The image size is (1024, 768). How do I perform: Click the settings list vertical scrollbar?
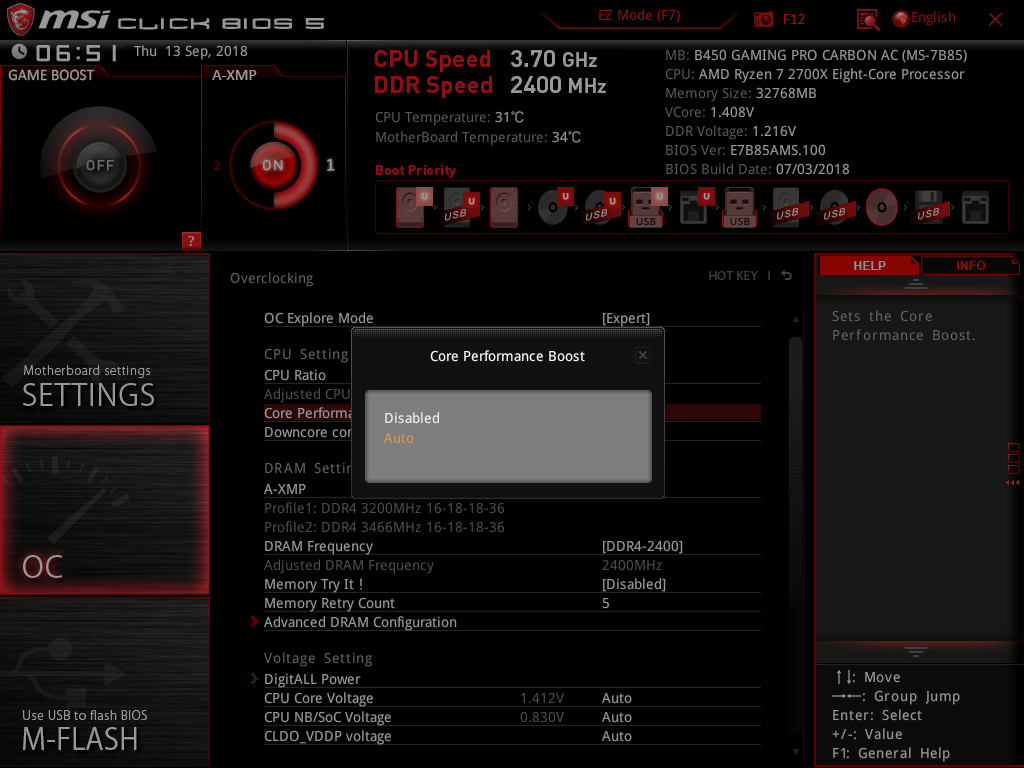click(x=795, y=470)
